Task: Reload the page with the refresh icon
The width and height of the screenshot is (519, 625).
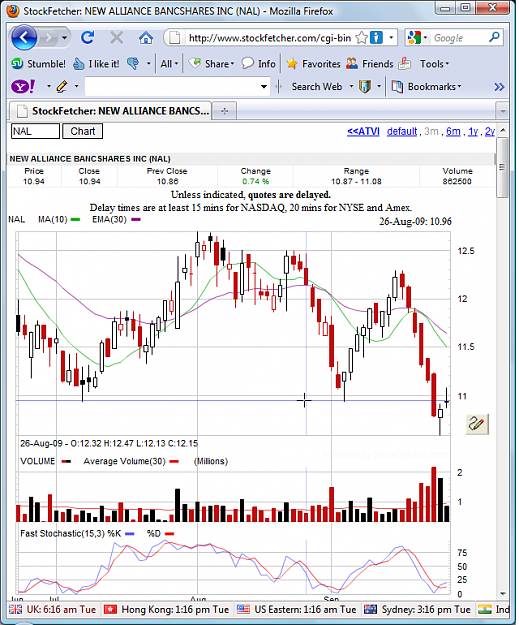Action: coord(88,38)
